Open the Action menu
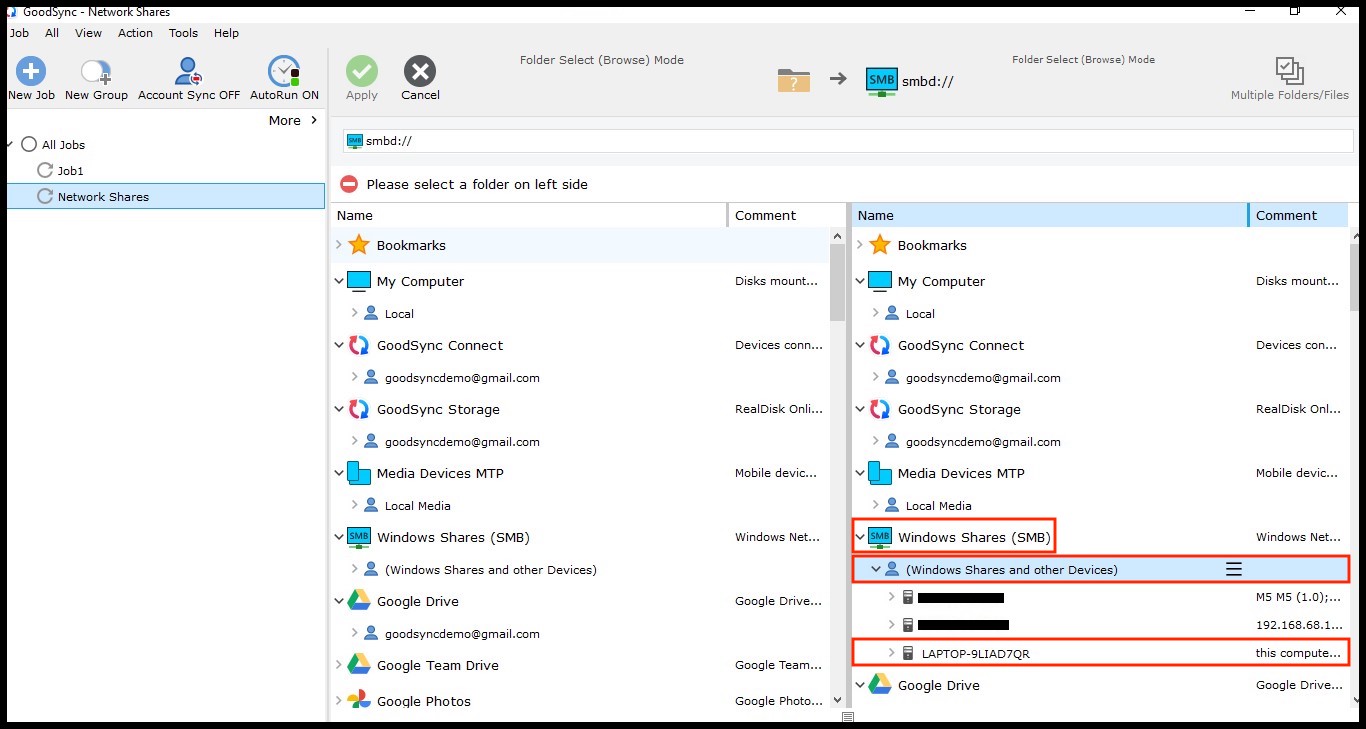 (x=135, y=33)
